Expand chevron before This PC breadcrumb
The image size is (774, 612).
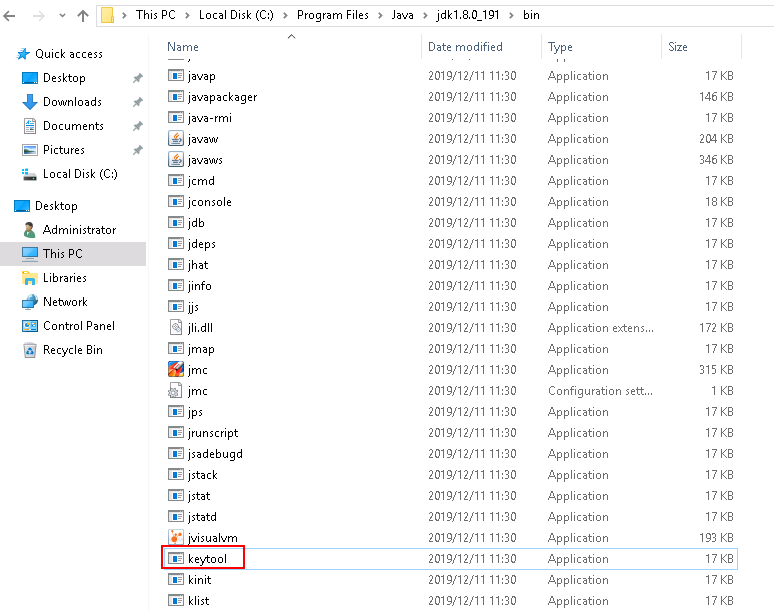(124, 16)
